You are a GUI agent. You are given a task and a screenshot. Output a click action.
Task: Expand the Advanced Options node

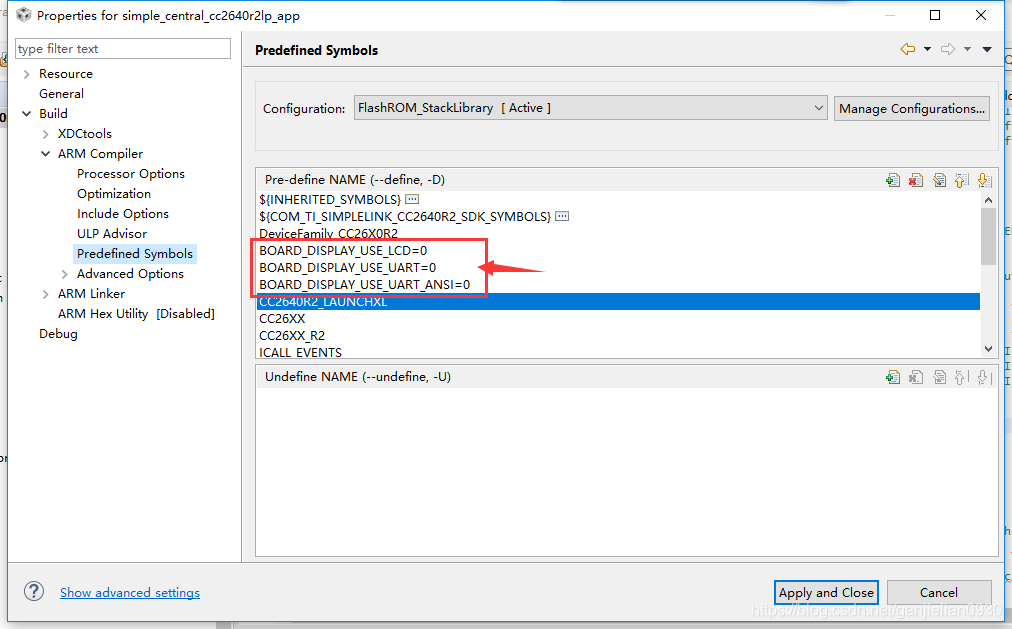(x=65, y=274)
